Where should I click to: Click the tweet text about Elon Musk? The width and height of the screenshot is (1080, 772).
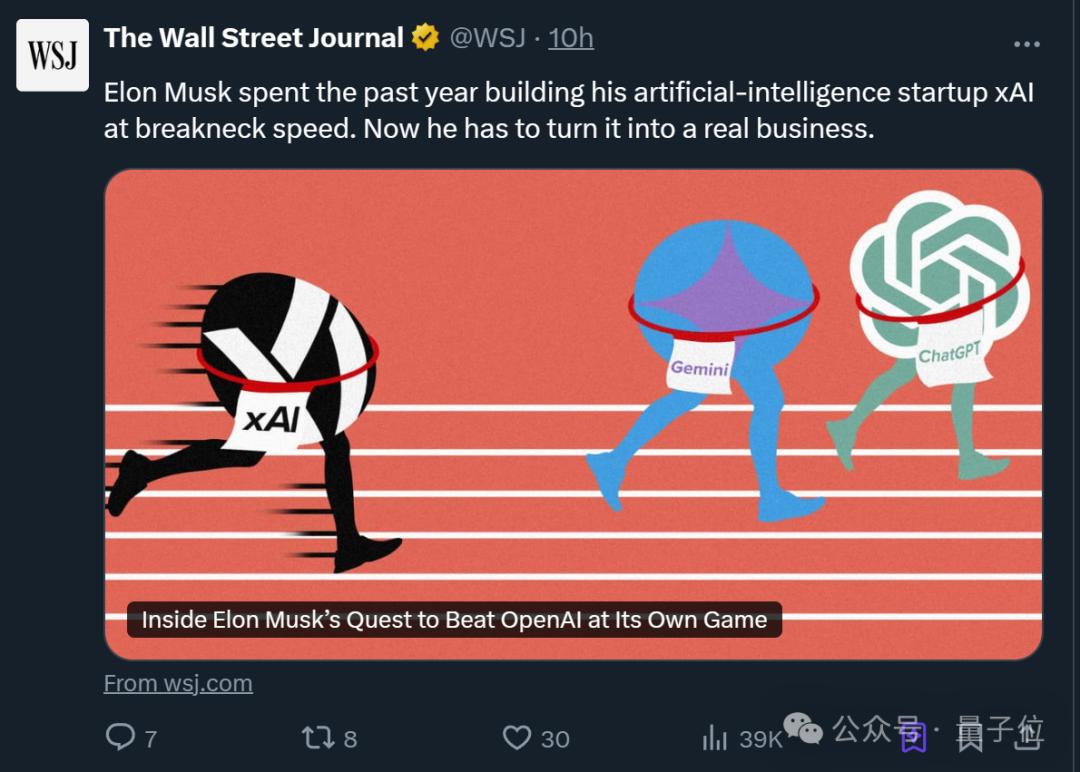(560, 110)
